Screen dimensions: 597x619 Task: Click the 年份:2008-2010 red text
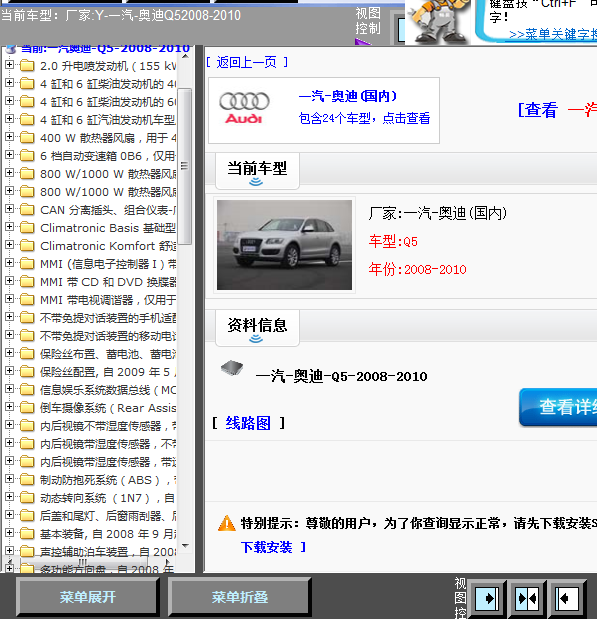coord(417,270)
